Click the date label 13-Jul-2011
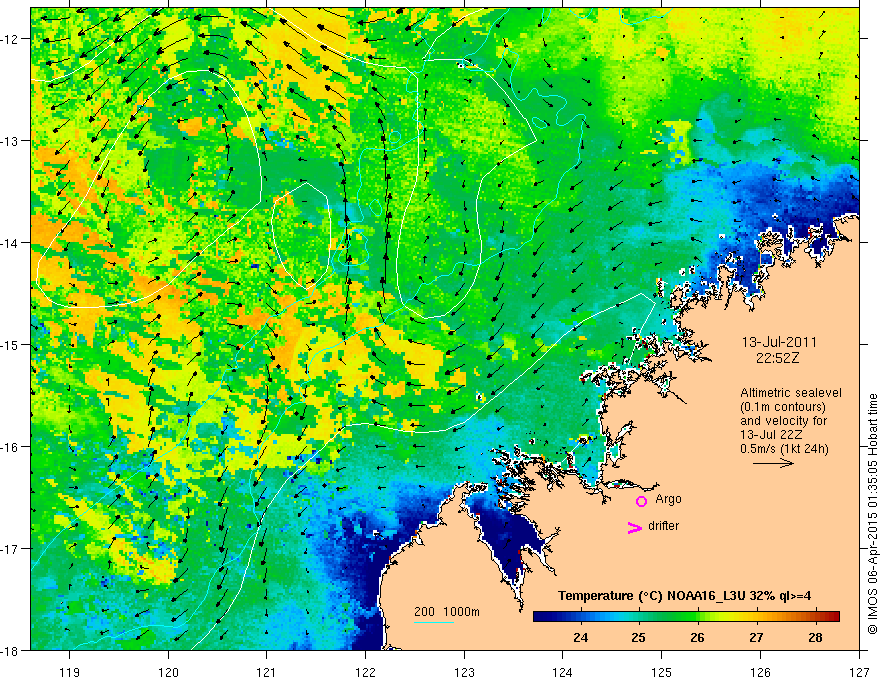Viewport: 880px width, 680px height. point(779,342)
